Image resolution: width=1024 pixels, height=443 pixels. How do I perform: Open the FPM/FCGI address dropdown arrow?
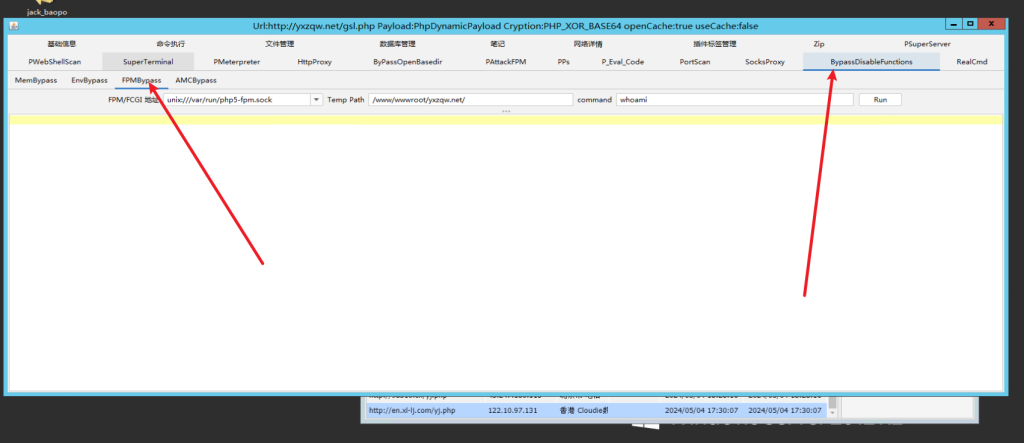[316, 100]
